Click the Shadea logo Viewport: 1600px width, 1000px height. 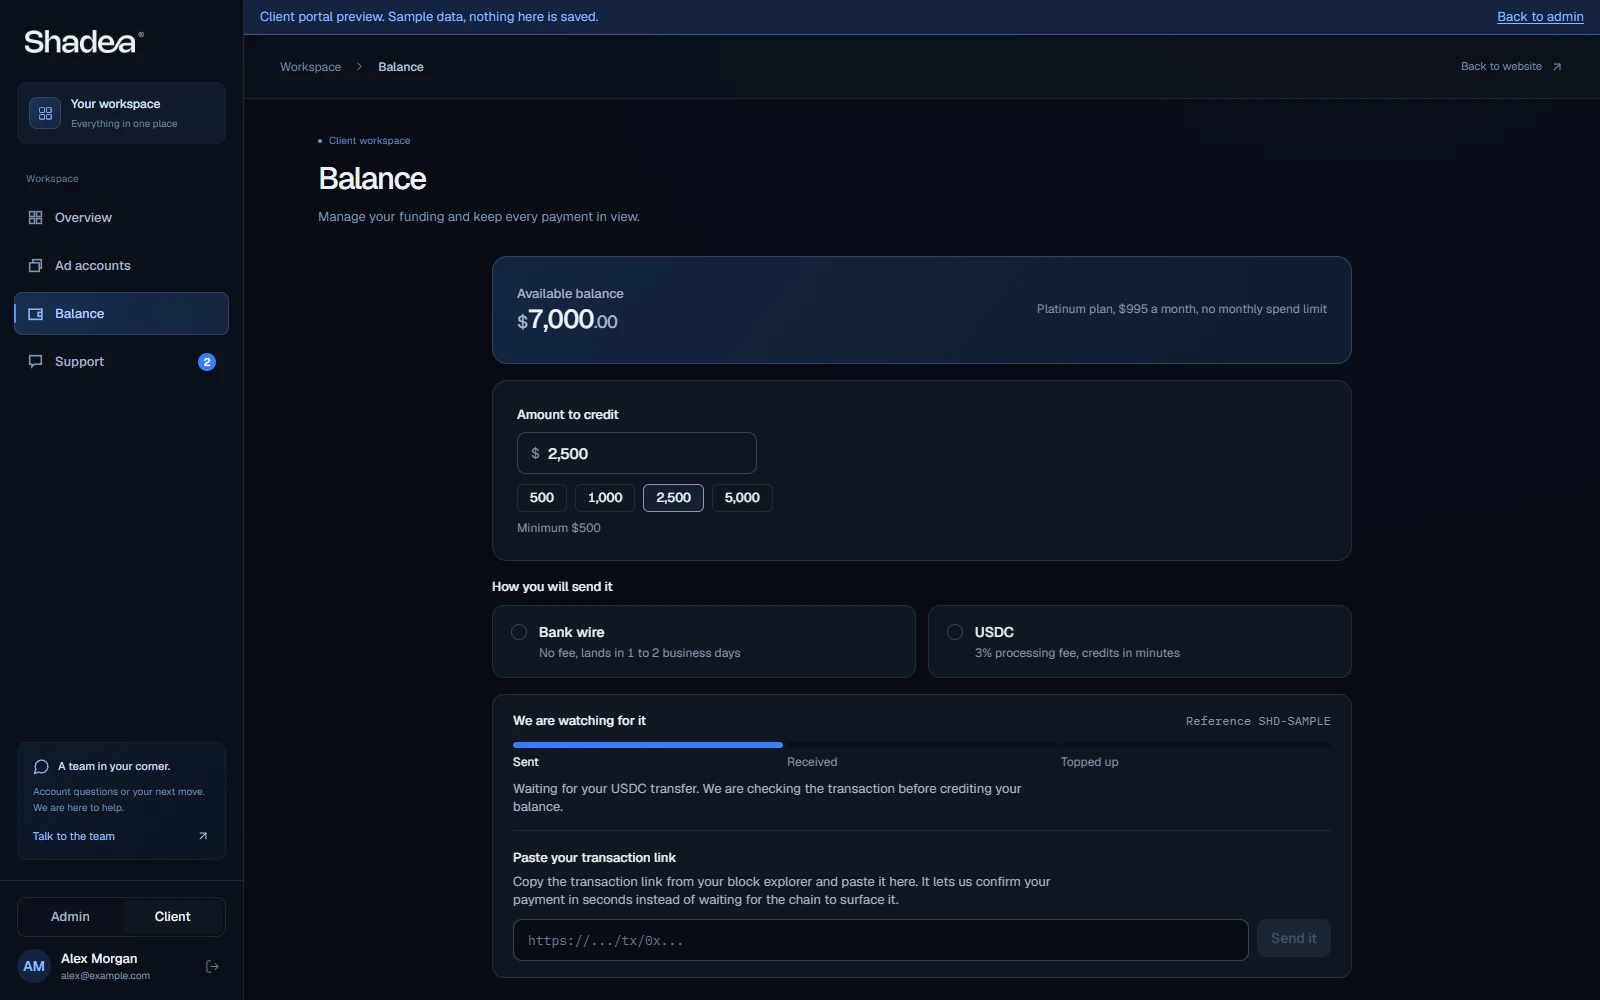point(84,42)
